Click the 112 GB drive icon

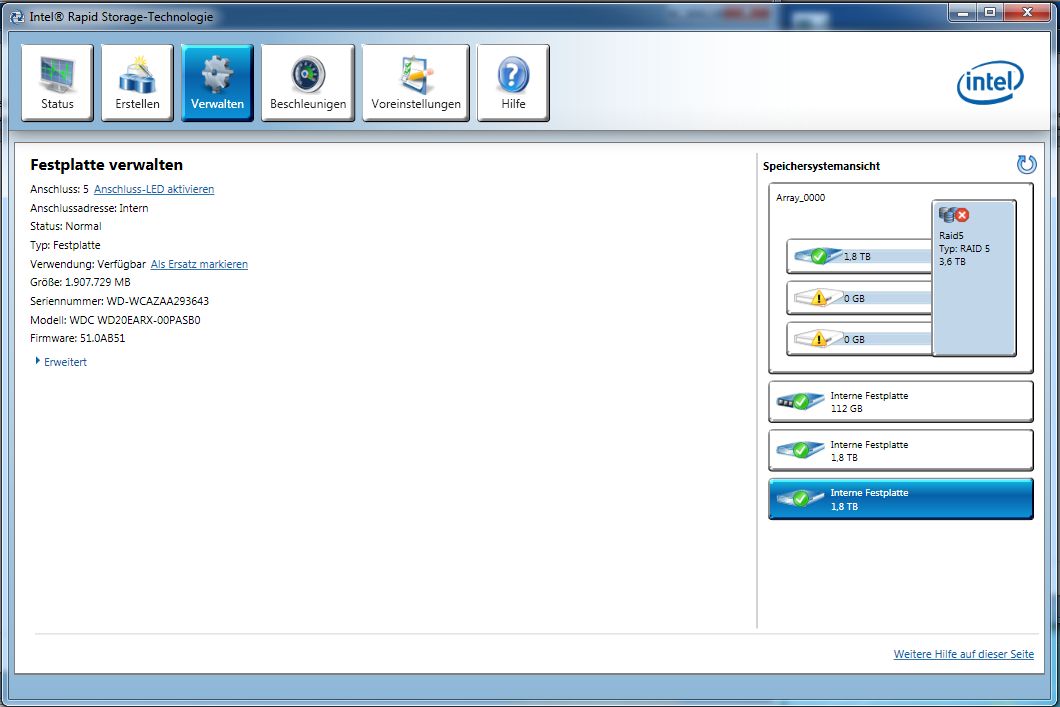tap(799, 401)
